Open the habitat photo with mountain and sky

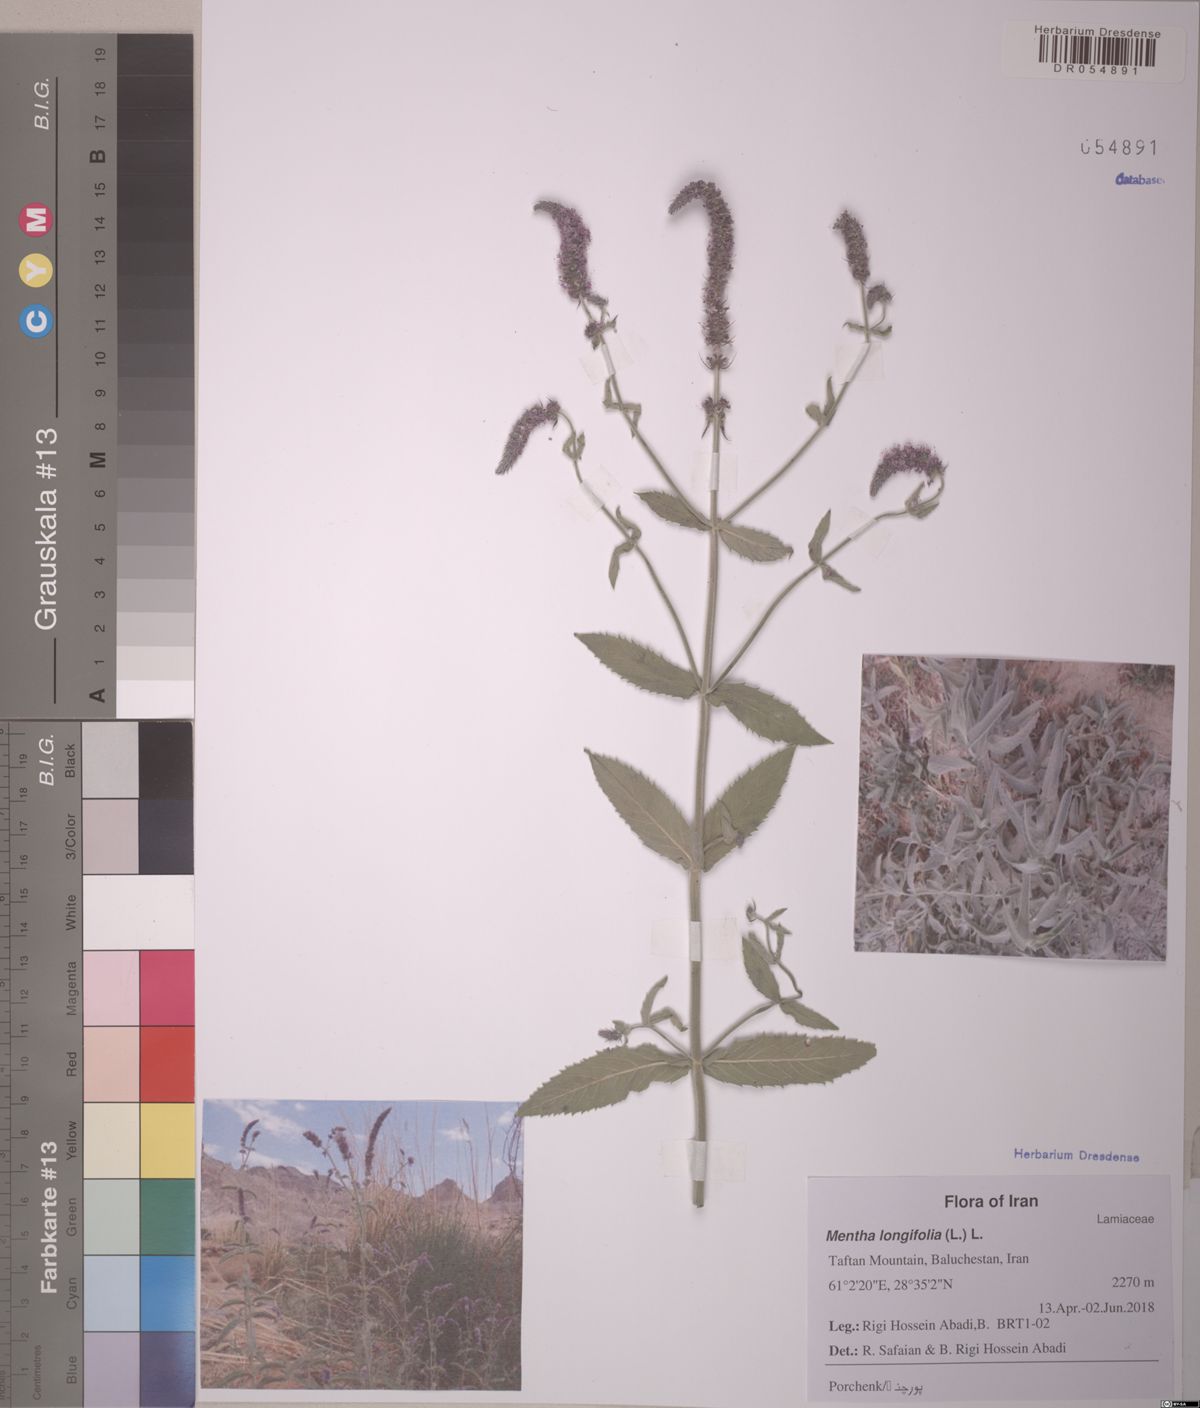tap(361, 1244)
